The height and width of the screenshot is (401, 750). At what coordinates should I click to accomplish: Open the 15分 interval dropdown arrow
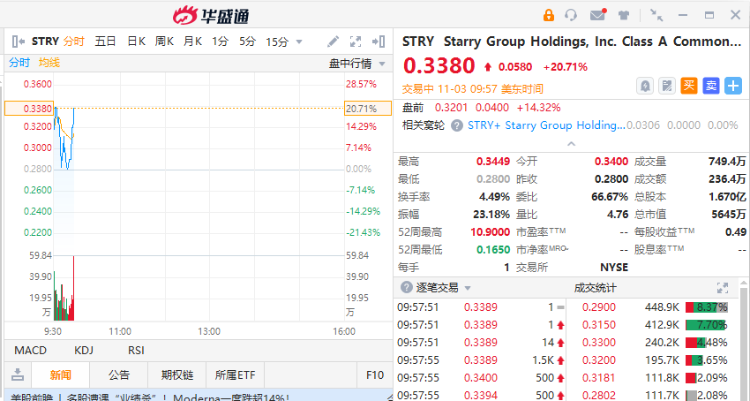click(x=299, y=42)
